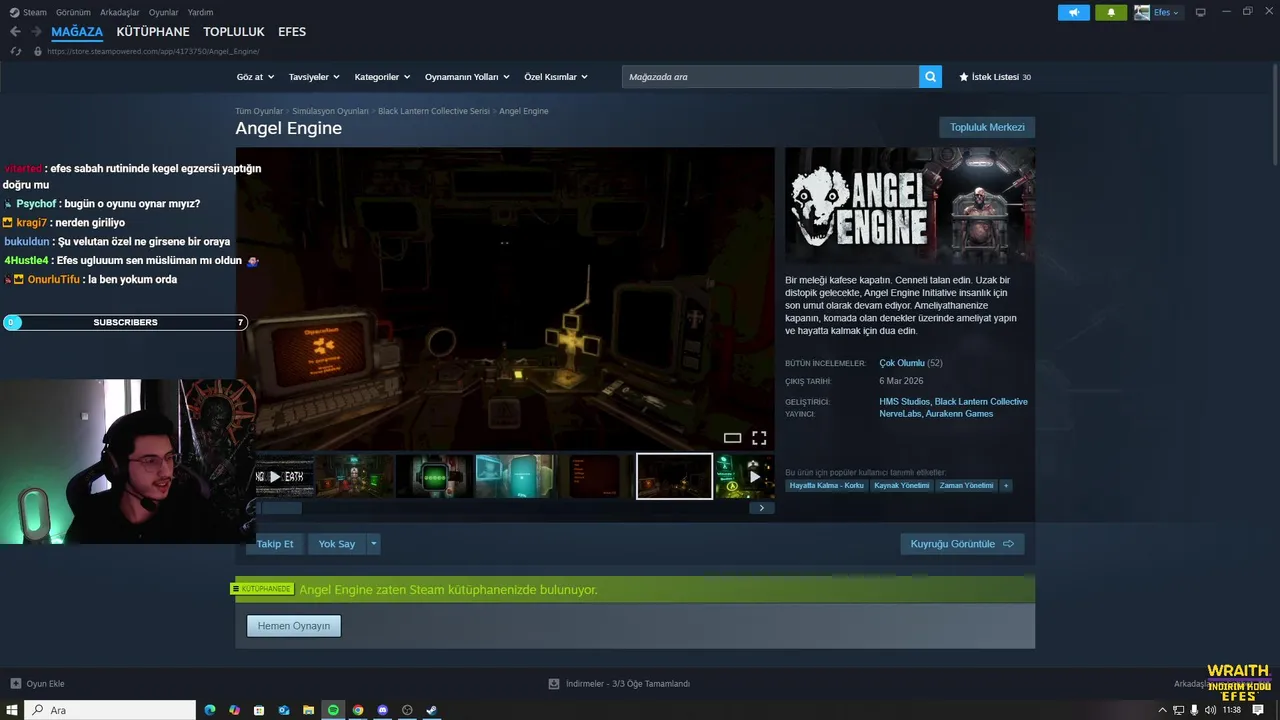
Task: Open the Çok Olumlu reviews link
Action: click(902, 363)
